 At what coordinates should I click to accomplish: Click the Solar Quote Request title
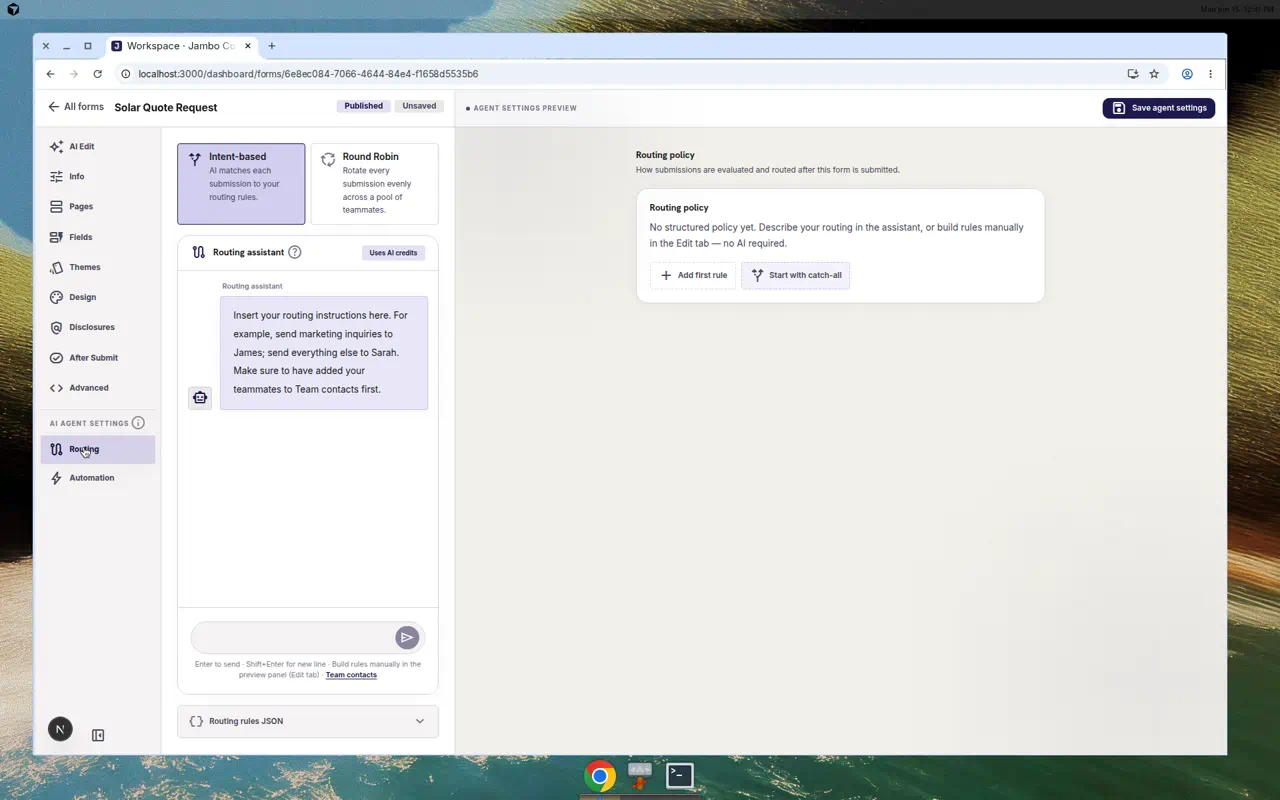point(166,108)
